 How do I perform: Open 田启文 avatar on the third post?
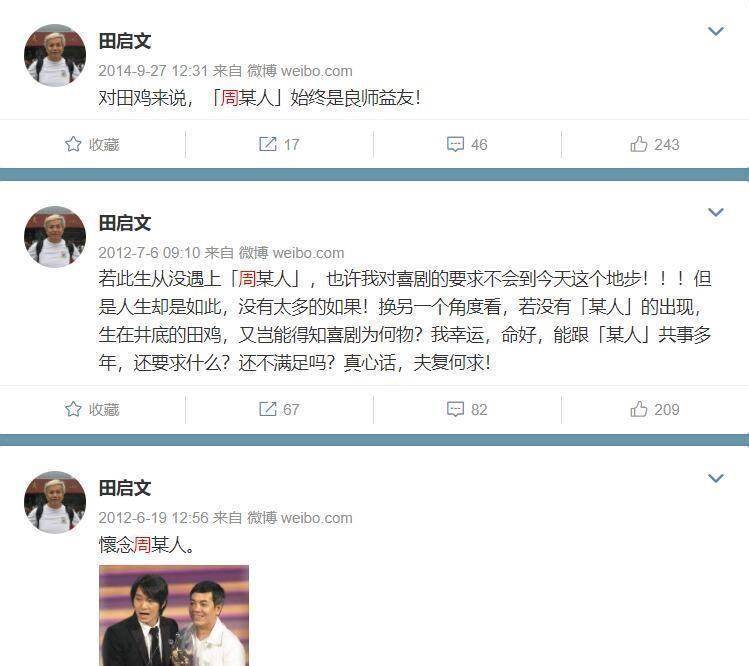click(x=55, y=502)
